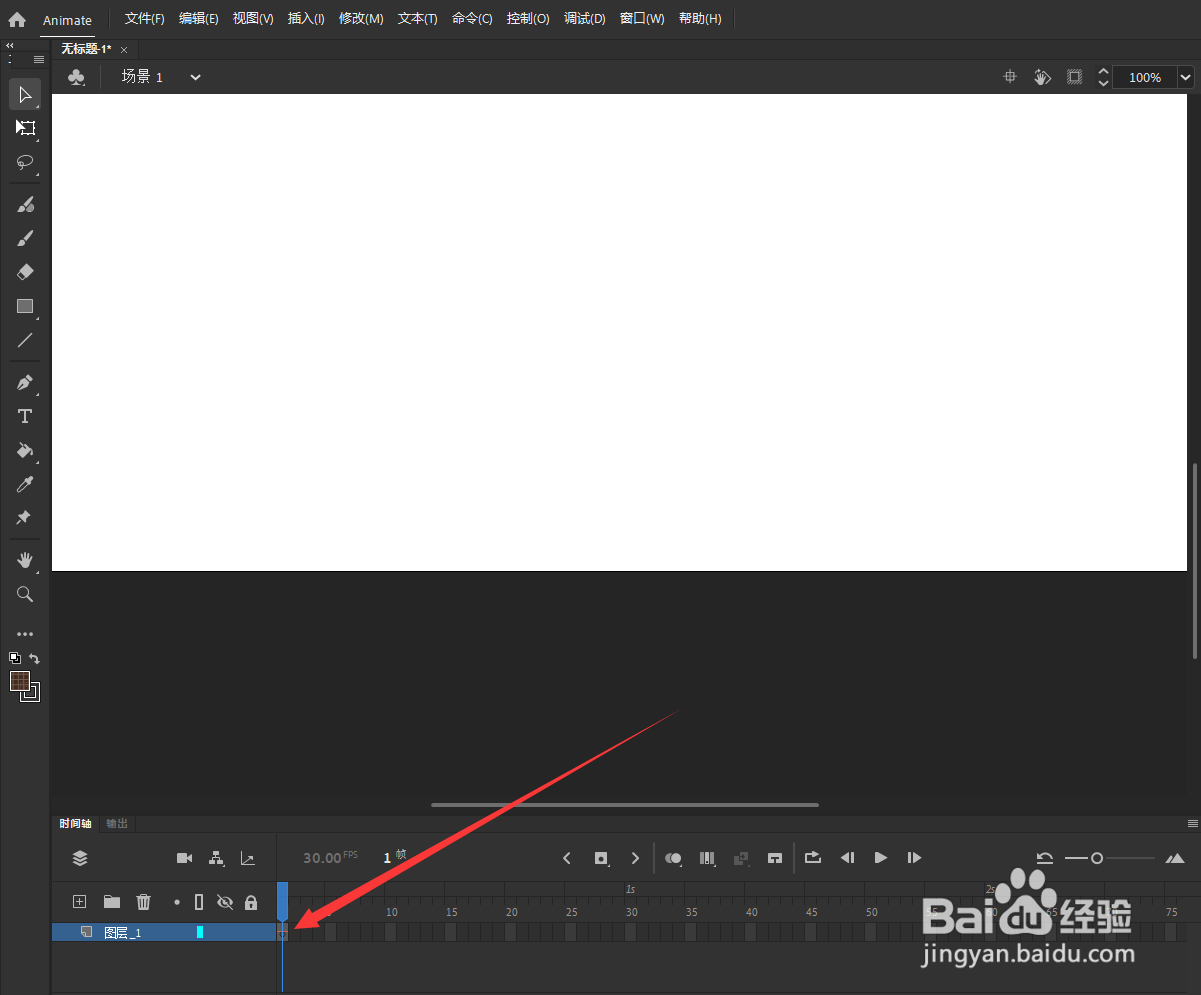Collapse the tools panel double arrow
This screenshot has height=995, width=1201.
[x=10, y=46]
